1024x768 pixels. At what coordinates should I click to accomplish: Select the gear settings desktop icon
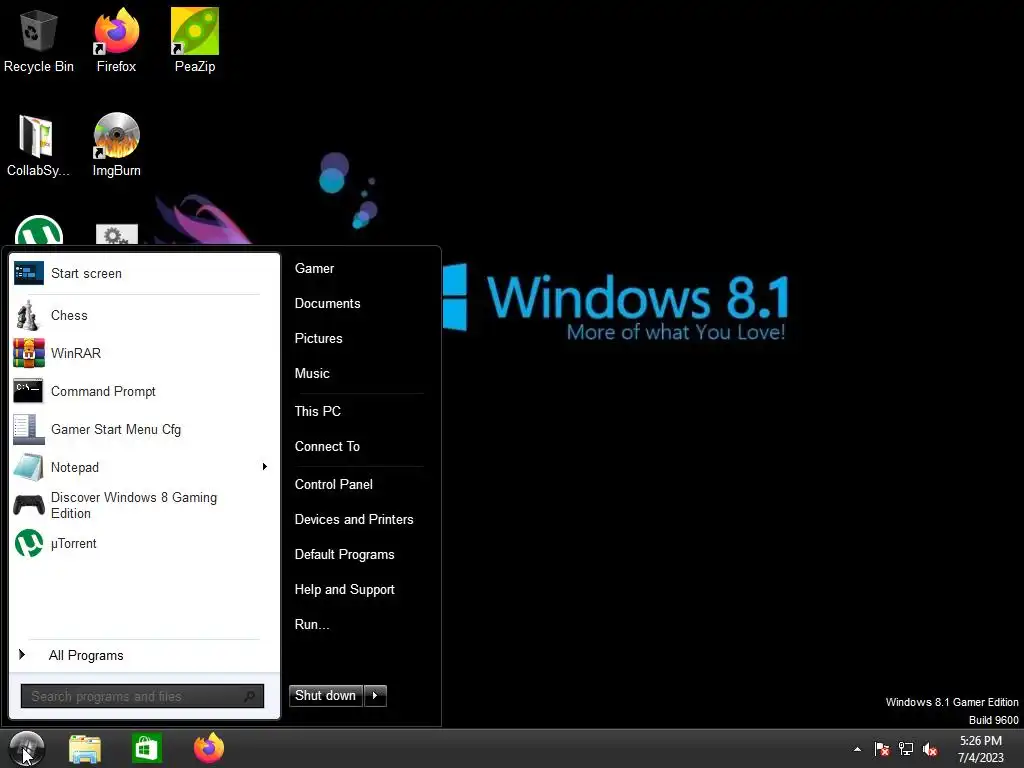[116, 234]
